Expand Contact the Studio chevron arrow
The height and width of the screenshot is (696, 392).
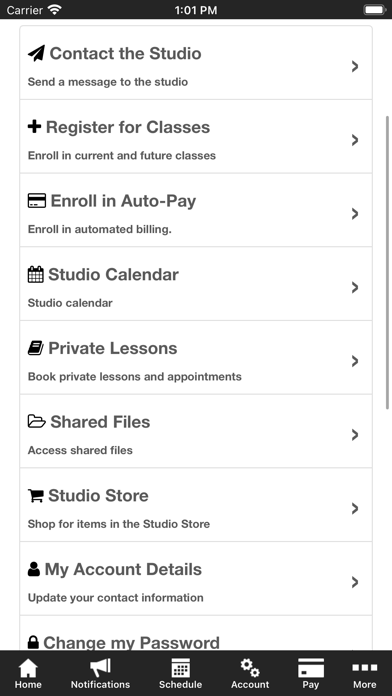[x=355, y=66]
